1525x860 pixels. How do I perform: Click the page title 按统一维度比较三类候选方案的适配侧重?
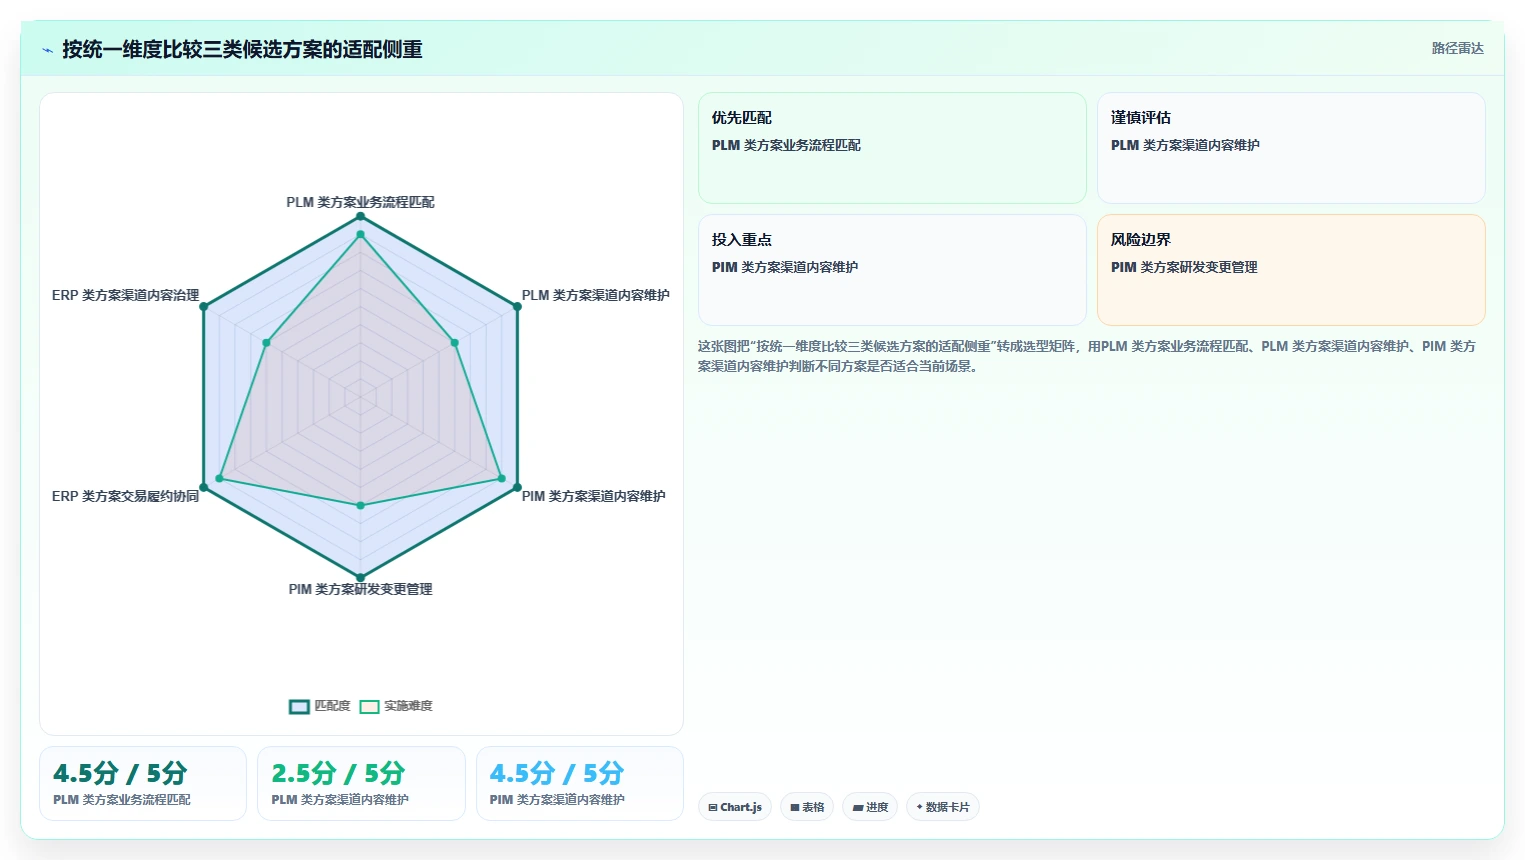tap(242, 49)
